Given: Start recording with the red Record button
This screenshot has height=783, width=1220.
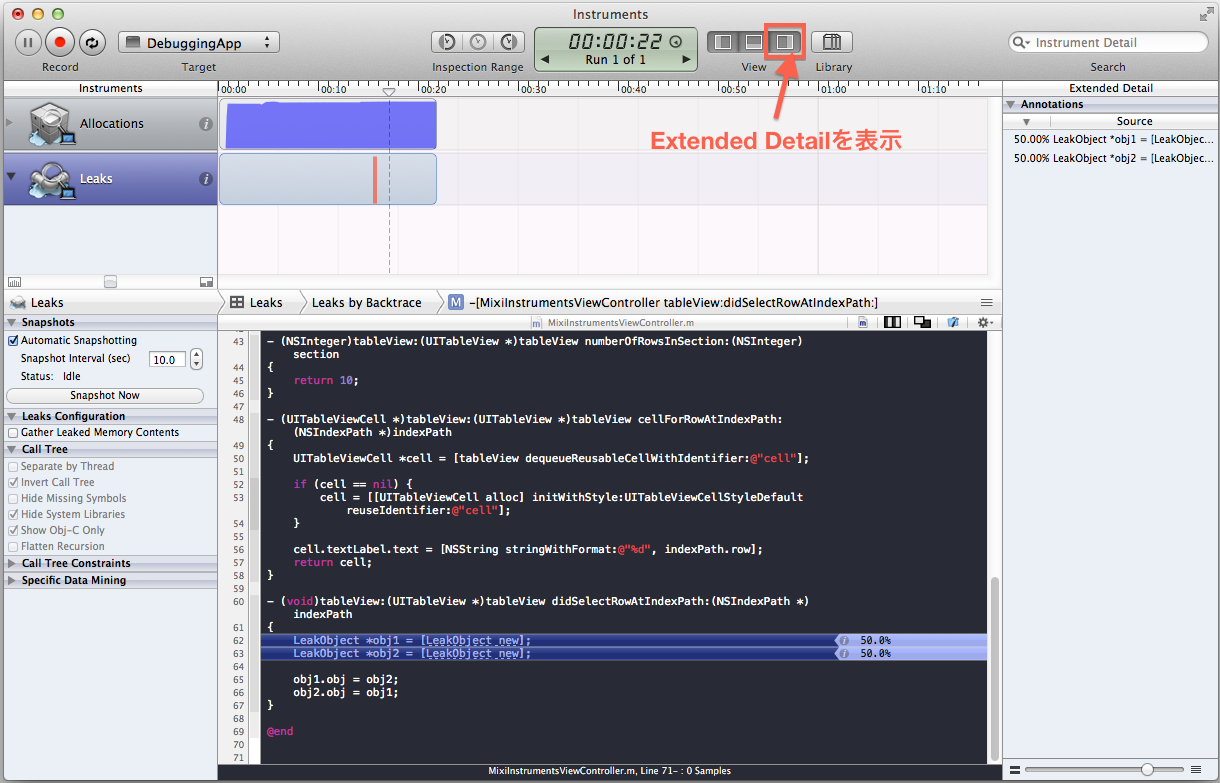Looking at the screenshot, I should pos(59,41).
